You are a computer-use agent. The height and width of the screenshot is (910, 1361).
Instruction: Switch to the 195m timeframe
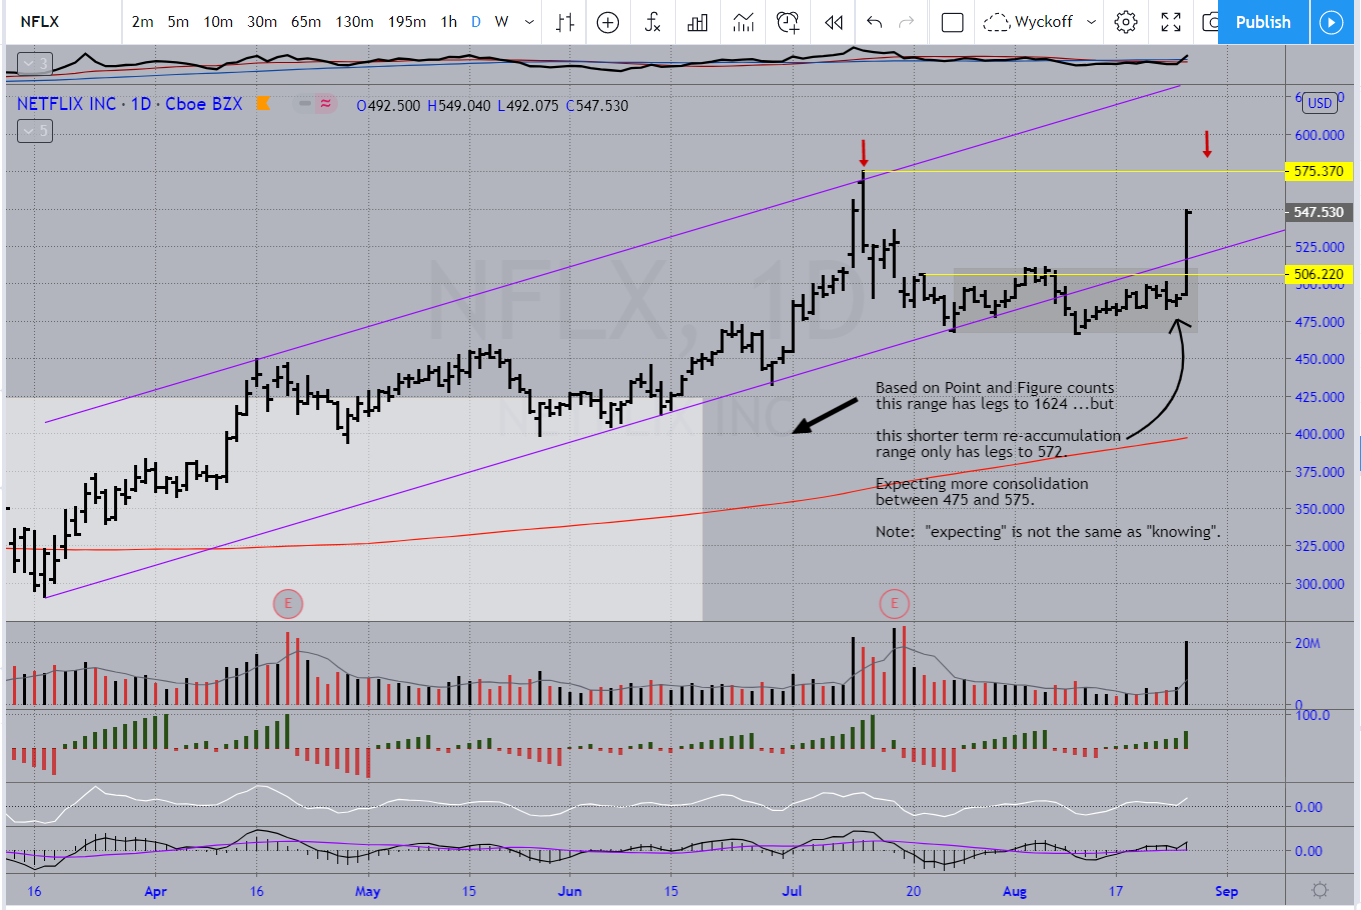click(x=407, y=22)
